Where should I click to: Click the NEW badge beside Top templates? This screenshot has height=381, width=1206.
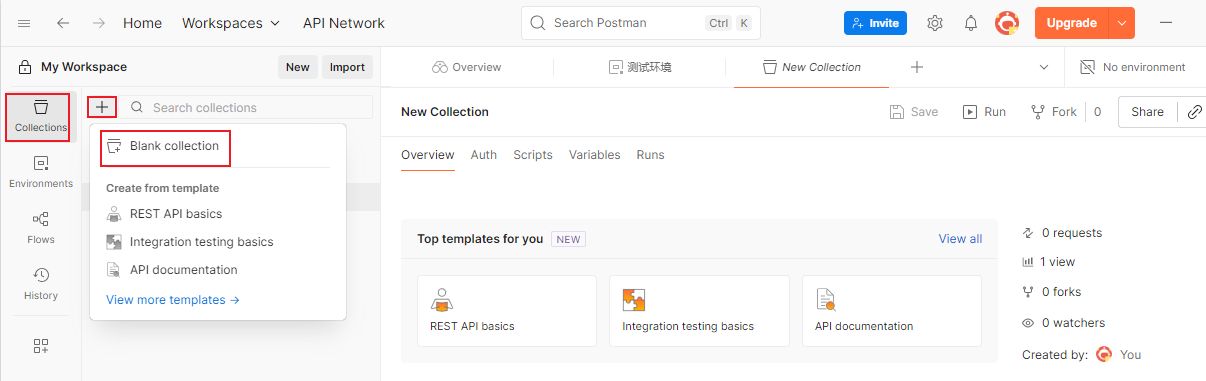[568, 239]
